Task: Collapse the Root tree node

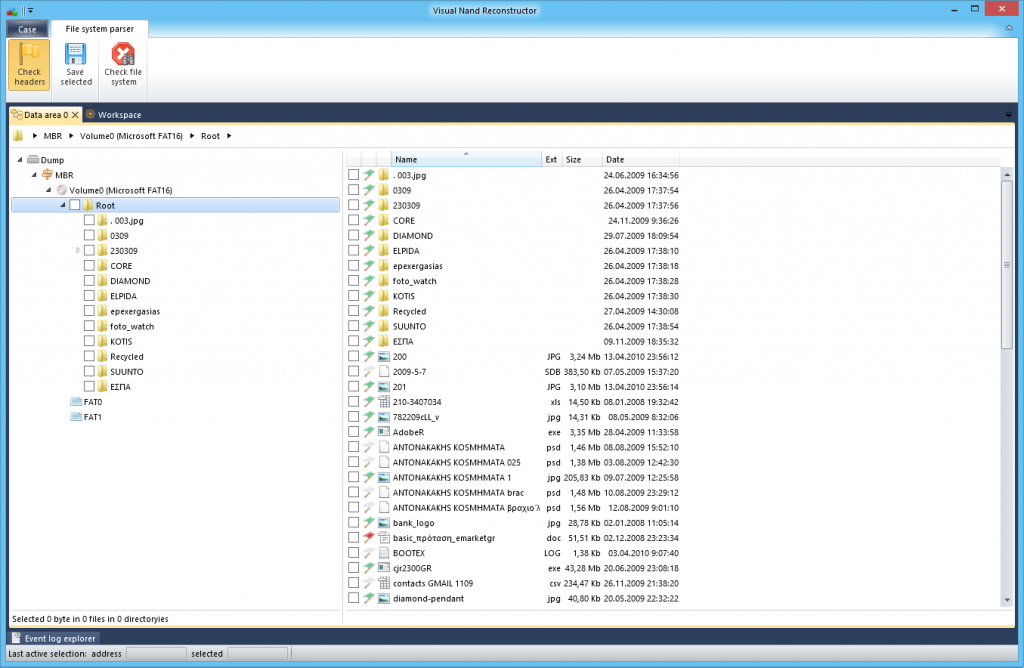Action: (63, 204)
